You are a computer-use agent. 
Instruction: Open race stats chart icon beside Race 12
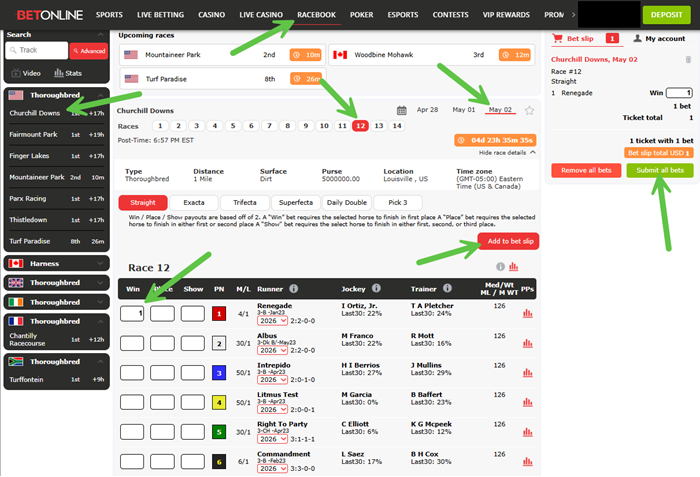pyautogui.click(x=513, y=267)
